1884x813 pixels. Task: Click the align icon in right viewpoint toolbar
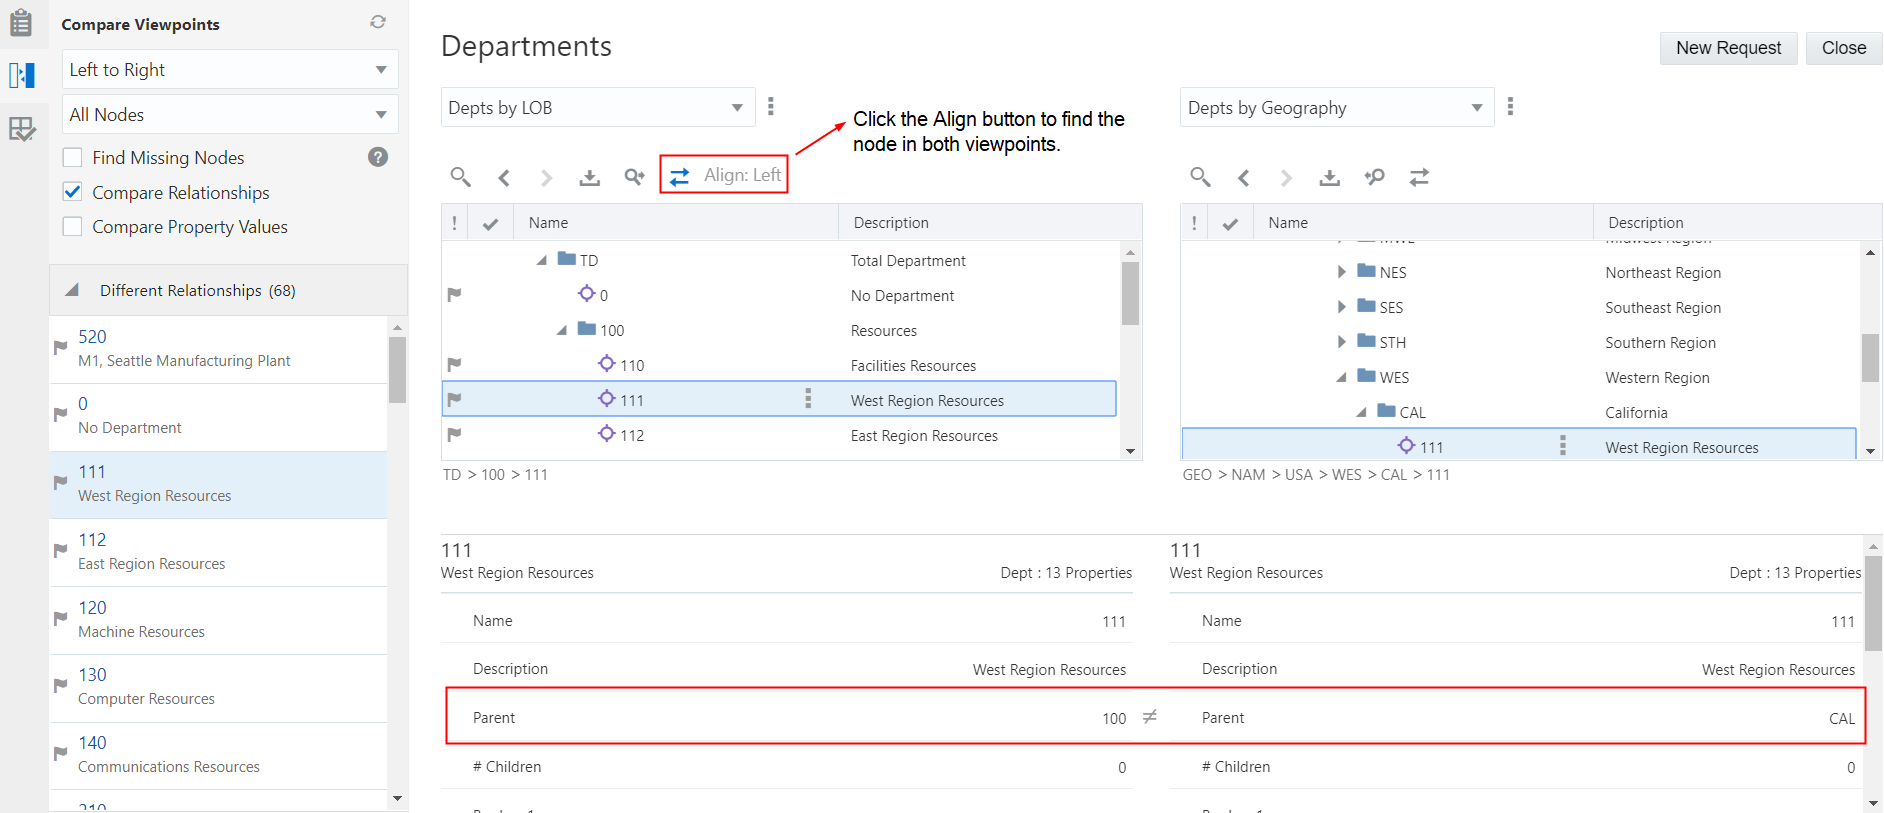pos(1419,177)
